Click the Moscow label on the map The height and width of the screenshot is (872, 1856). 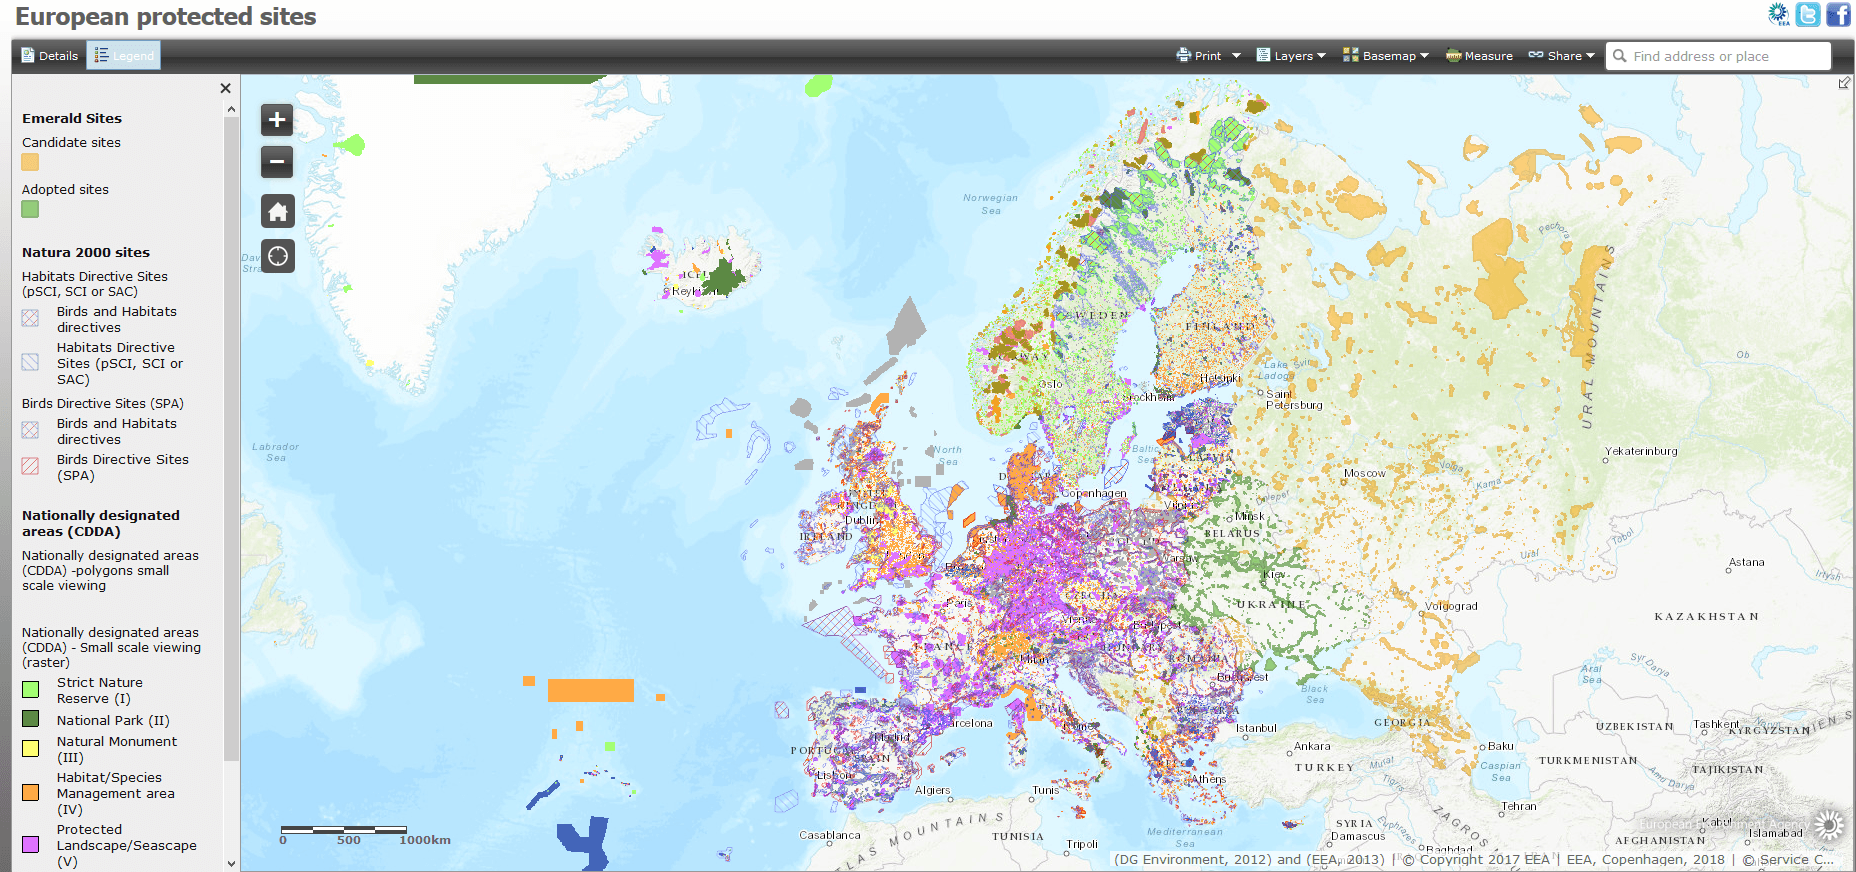1365,473
